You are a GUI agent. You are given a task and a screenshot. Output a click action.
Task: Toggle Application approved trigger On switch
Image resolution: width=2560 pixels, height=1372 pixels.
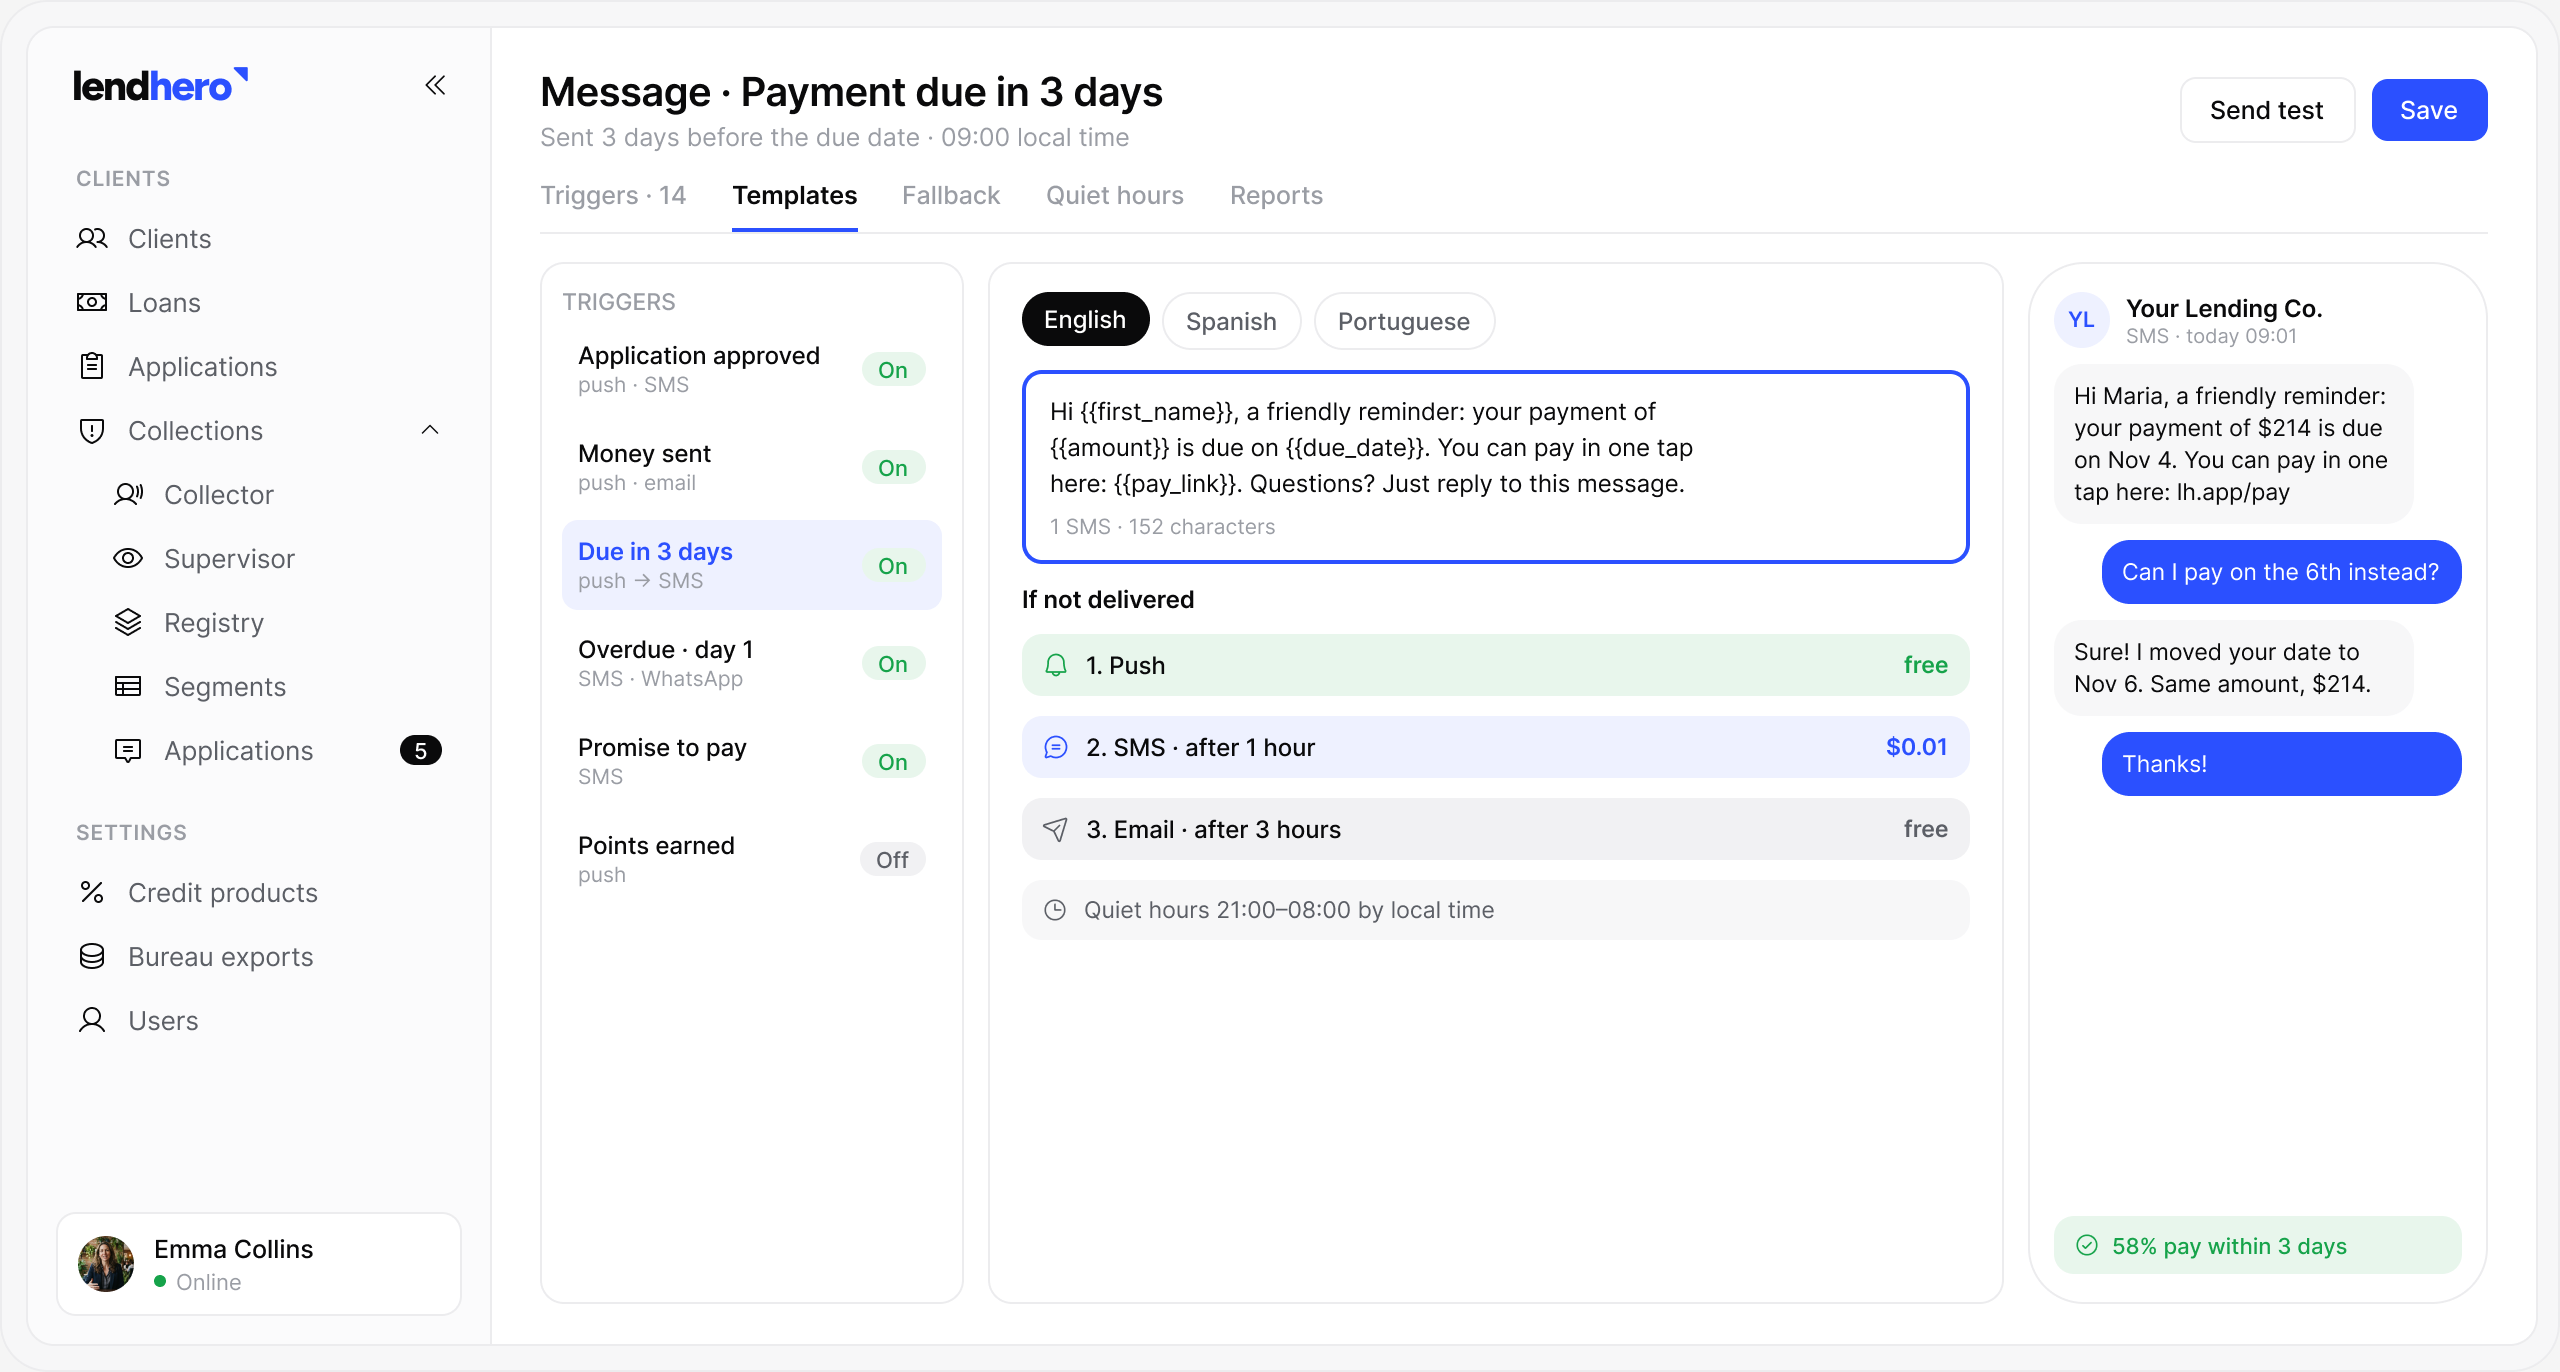point(893,370)
